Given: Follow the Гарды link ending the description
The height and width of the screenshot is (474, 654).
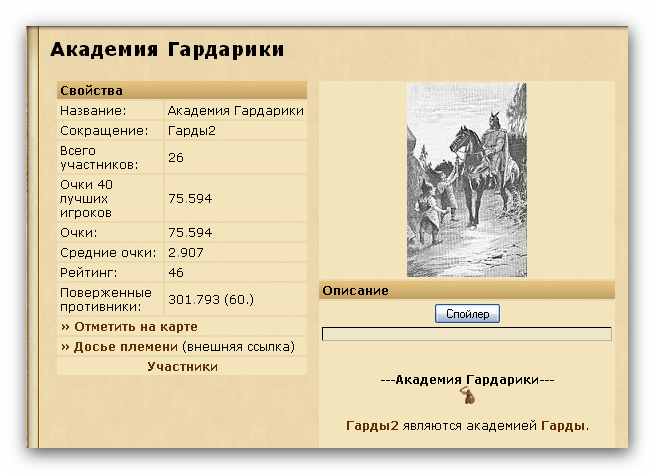Looking at the screenshot, I should click(563, 426).
